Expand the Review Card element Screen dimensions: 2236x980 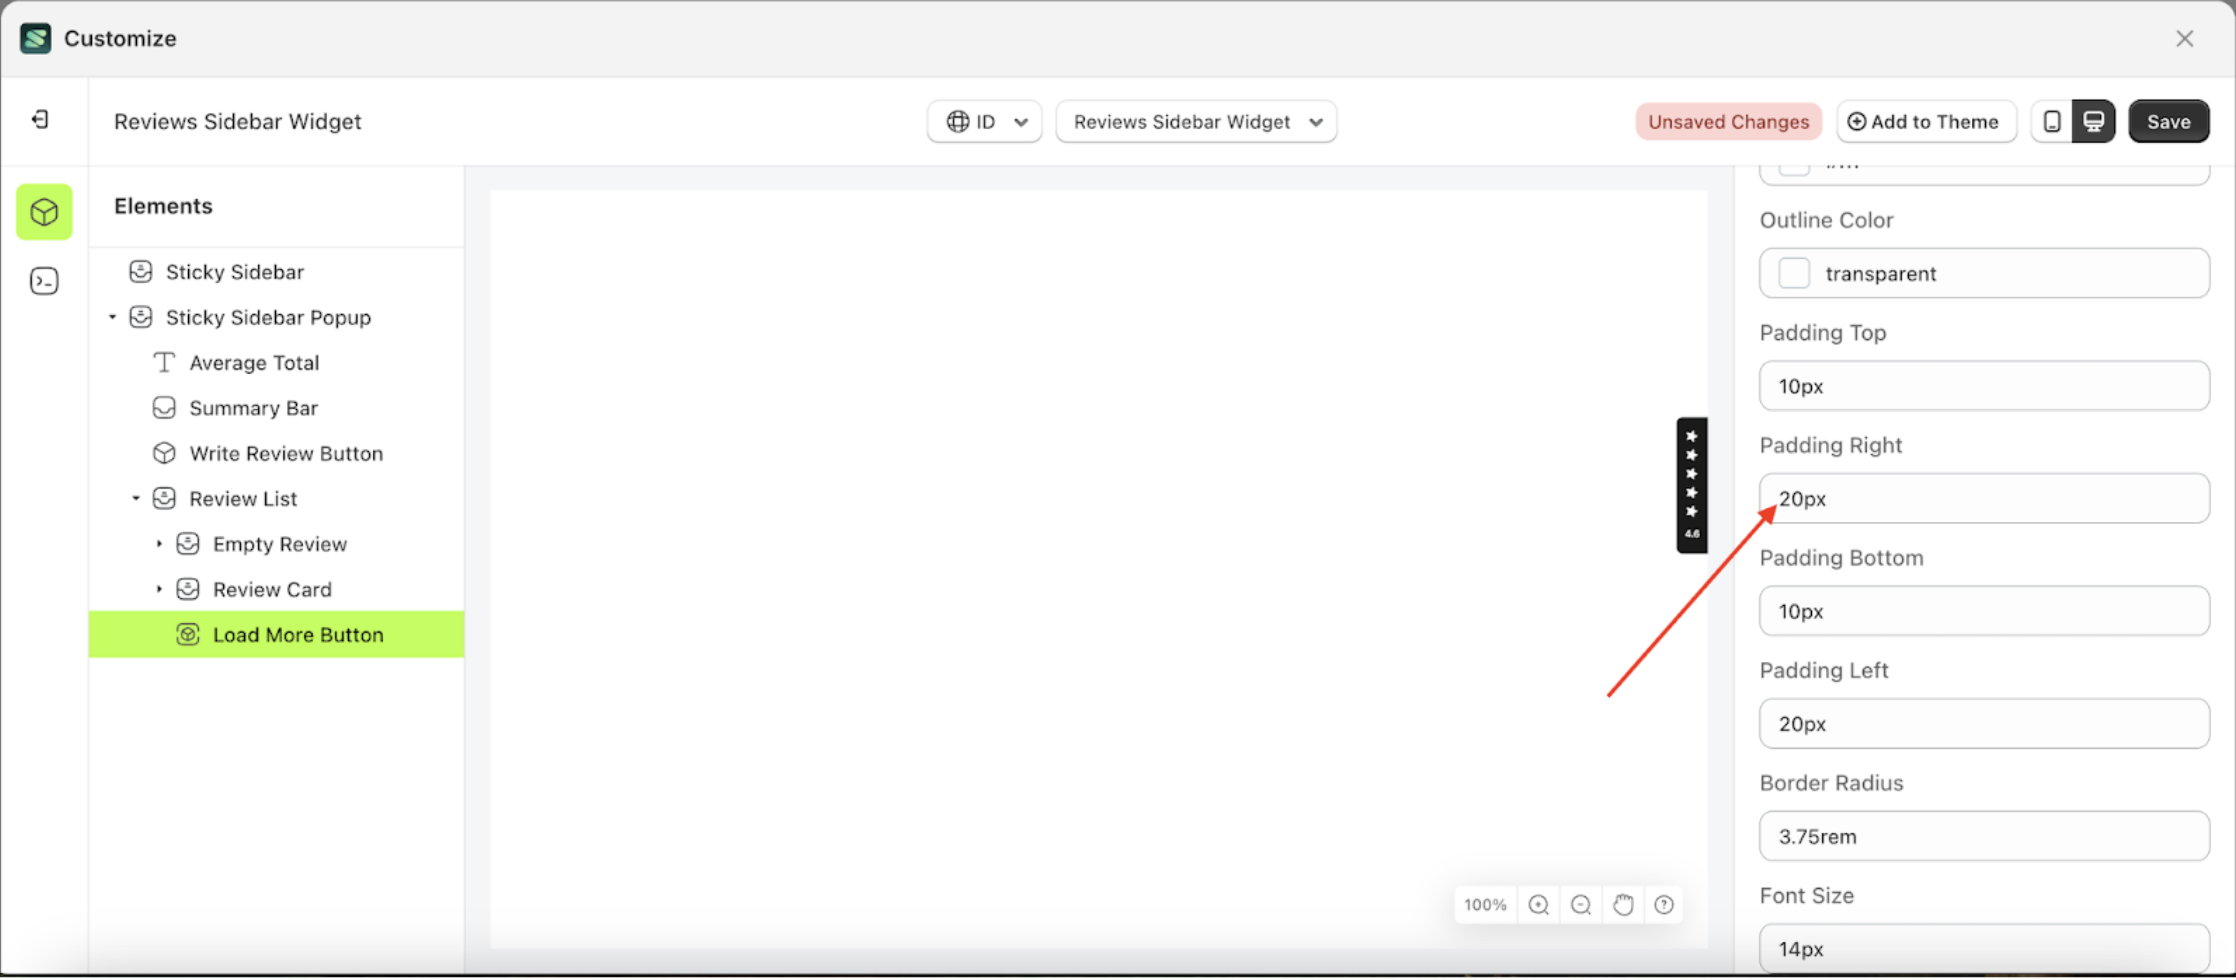[x=158, y=589]
